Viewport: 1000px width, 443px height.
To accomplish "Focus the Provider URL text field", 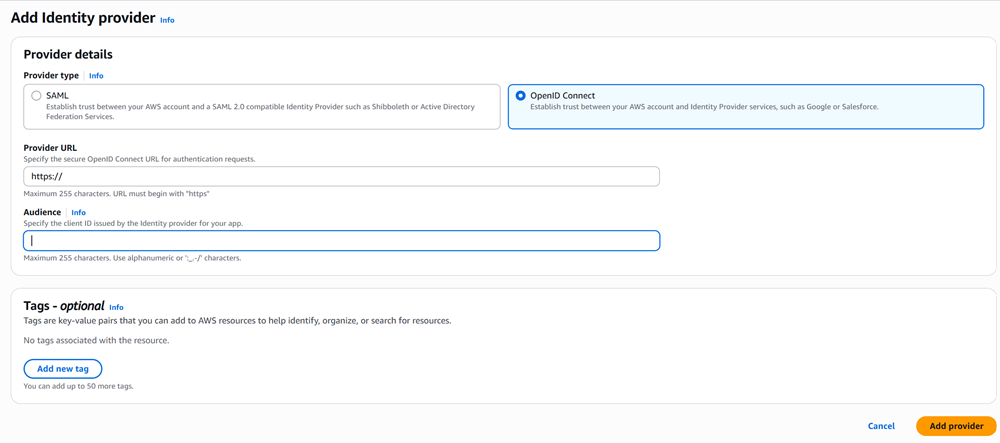I will pyautogui.click(x=341, y=177).
